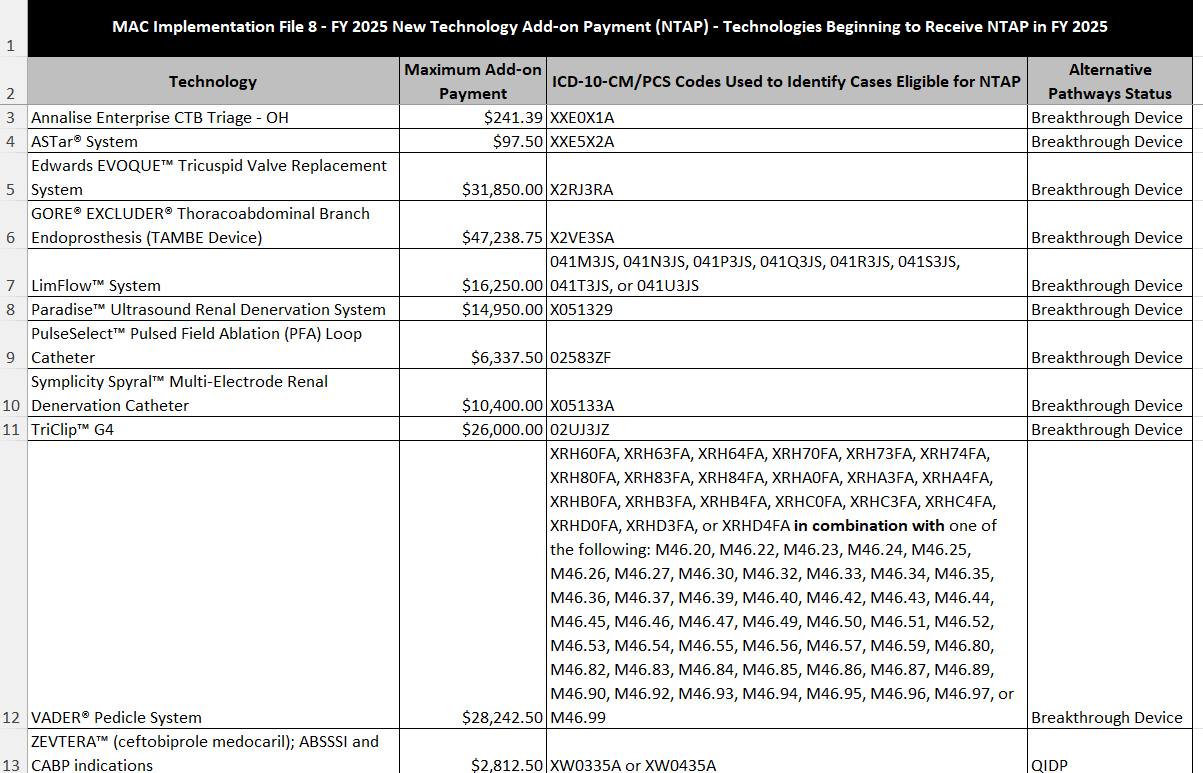This screenshot has height=773, width=1203.
Task: Click the "ASTar® System" cell
Action: (213, 141)
